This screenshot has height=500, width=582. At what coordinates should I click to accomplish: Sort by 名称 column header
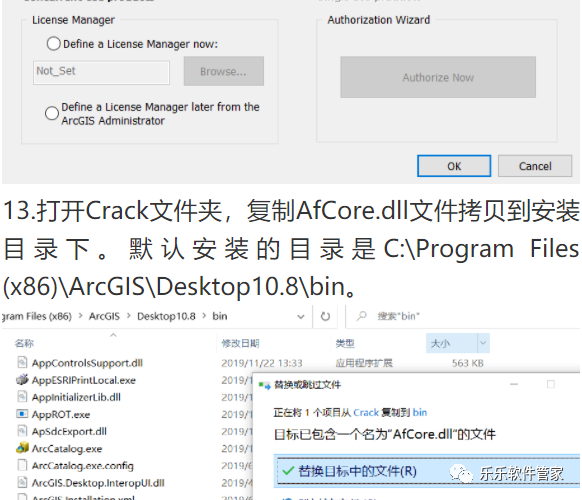pyautogui.click(x=24, y=343)
